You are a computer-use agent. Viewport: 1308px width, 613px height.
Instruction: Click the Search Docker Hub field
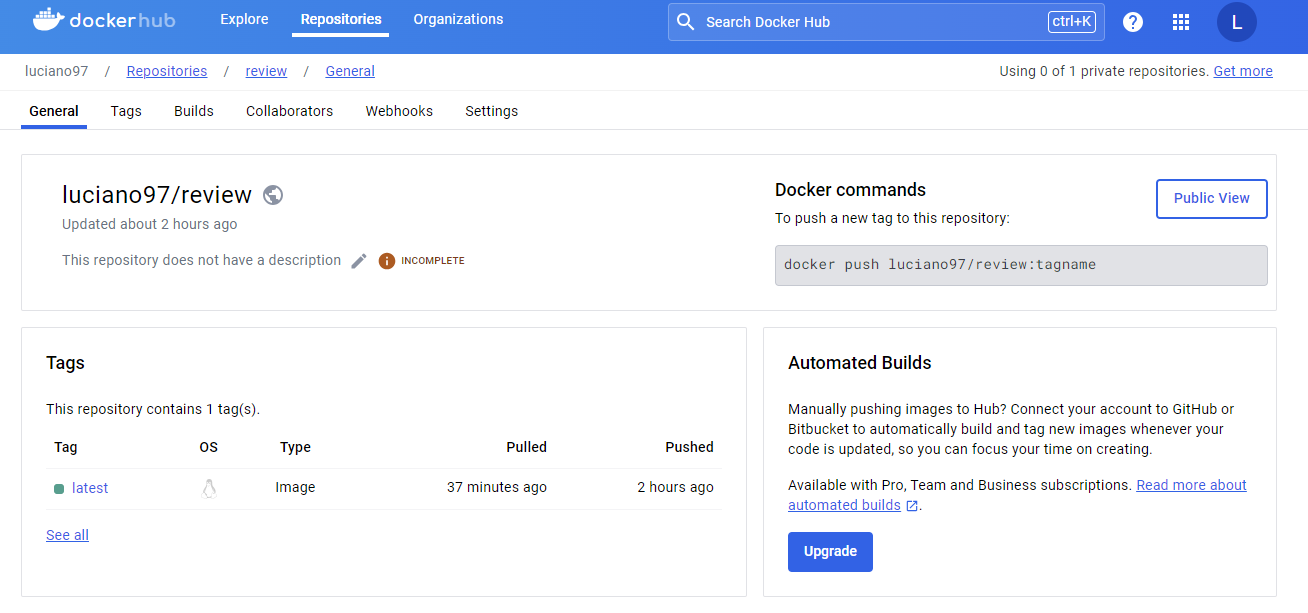[x=886, y=22]
